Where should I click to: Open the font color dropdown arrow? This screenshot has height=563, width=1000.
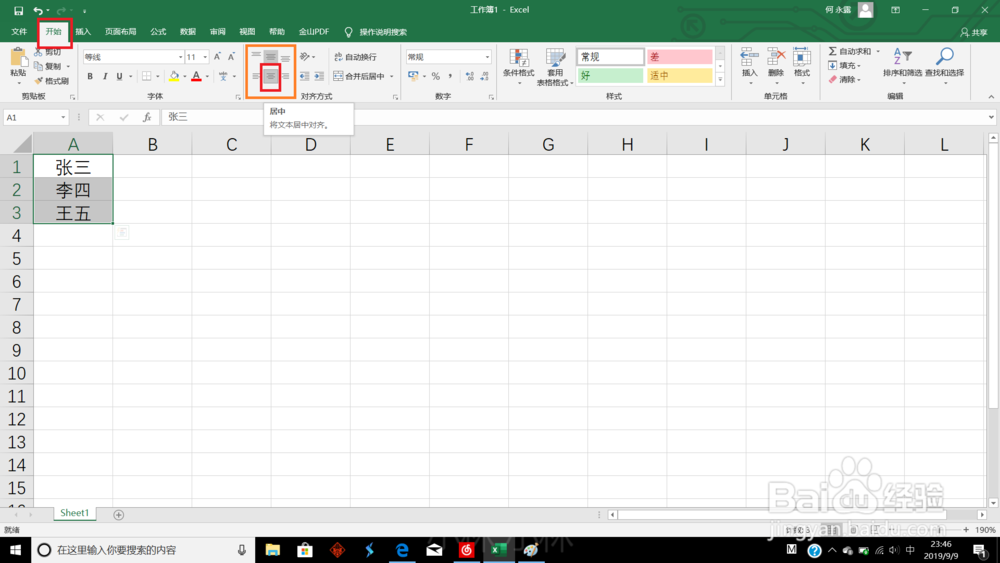click(x=207, y=77)
